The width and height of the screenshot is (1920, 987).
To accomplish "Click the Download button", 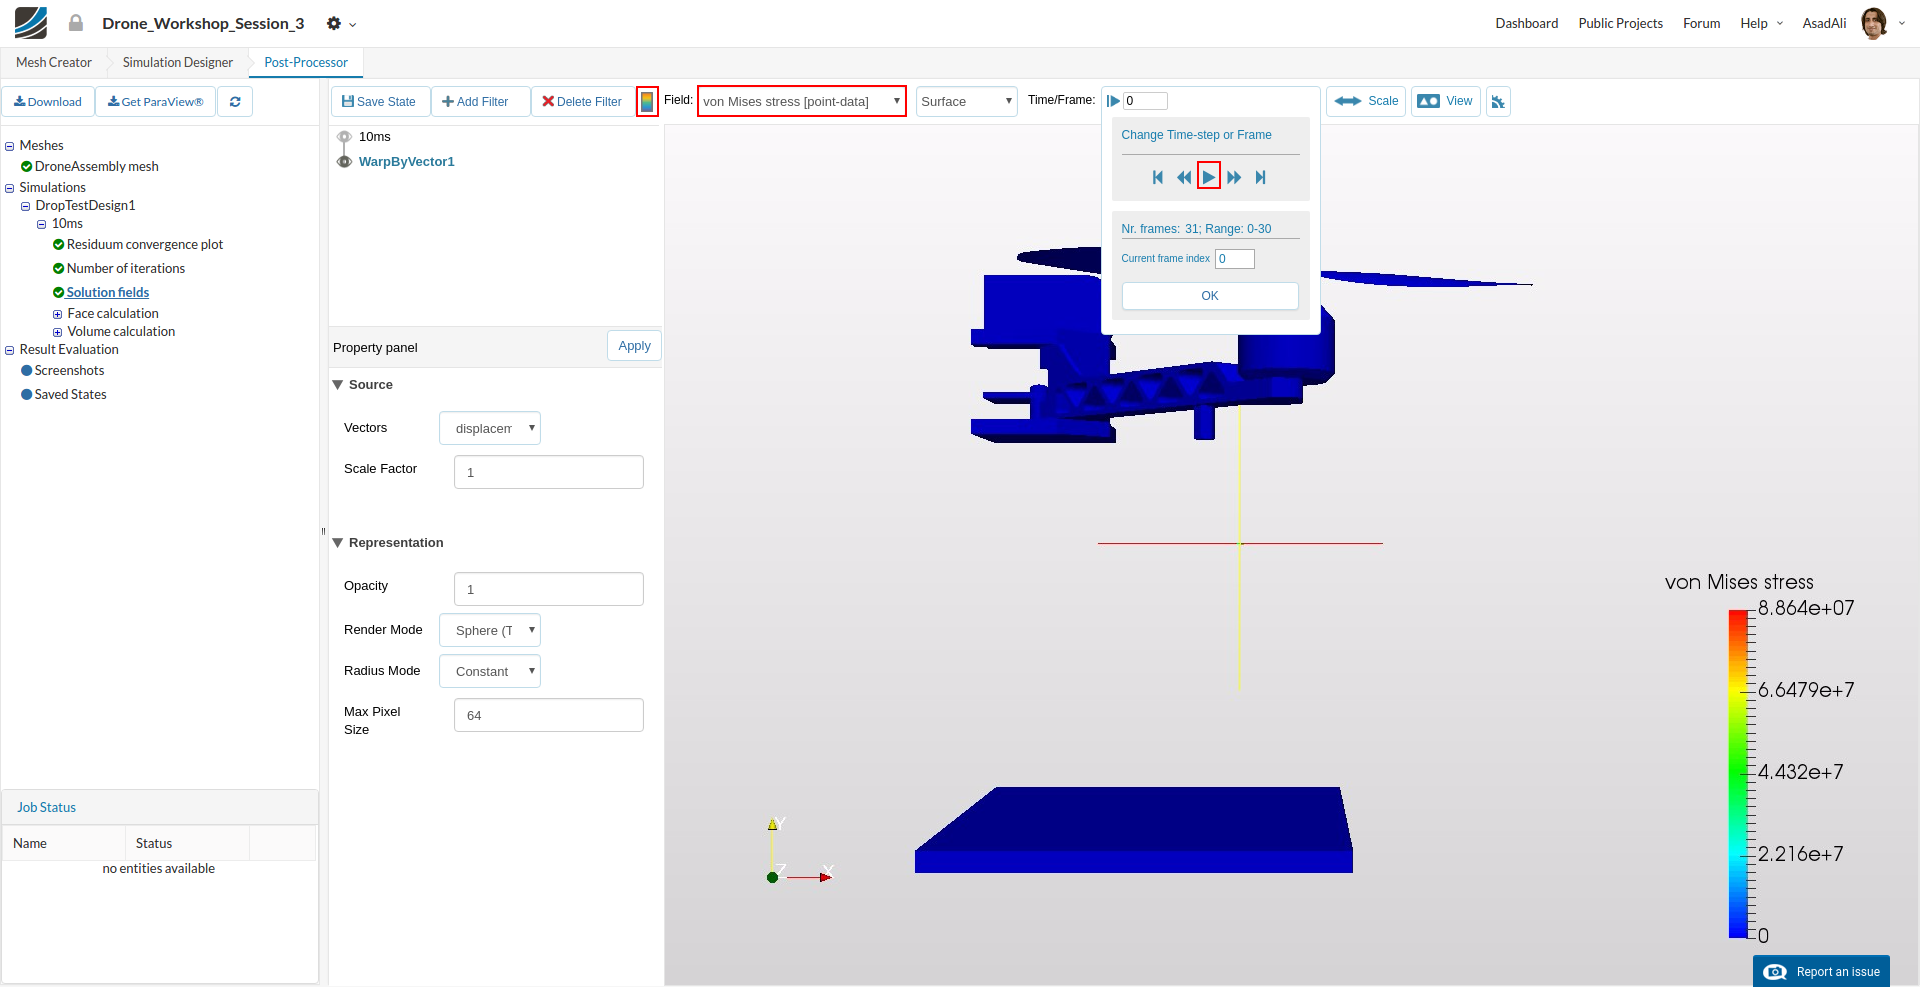I will (x=48, y=102).
